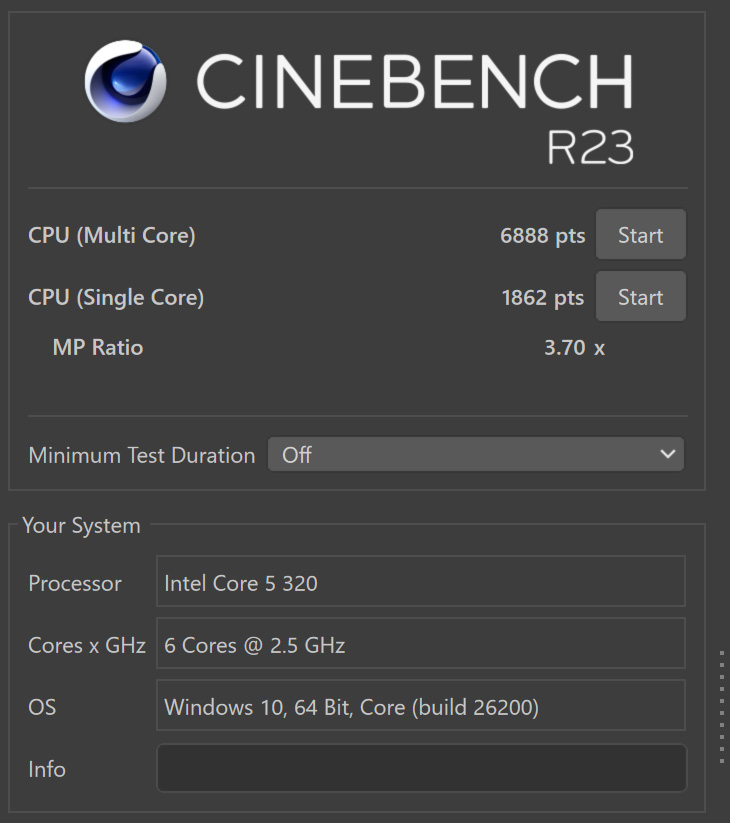The width and height of the screenshot is (730, 823).
Task: Click the chevron arrow on the Off dropdown
Action: pos(667,454)
